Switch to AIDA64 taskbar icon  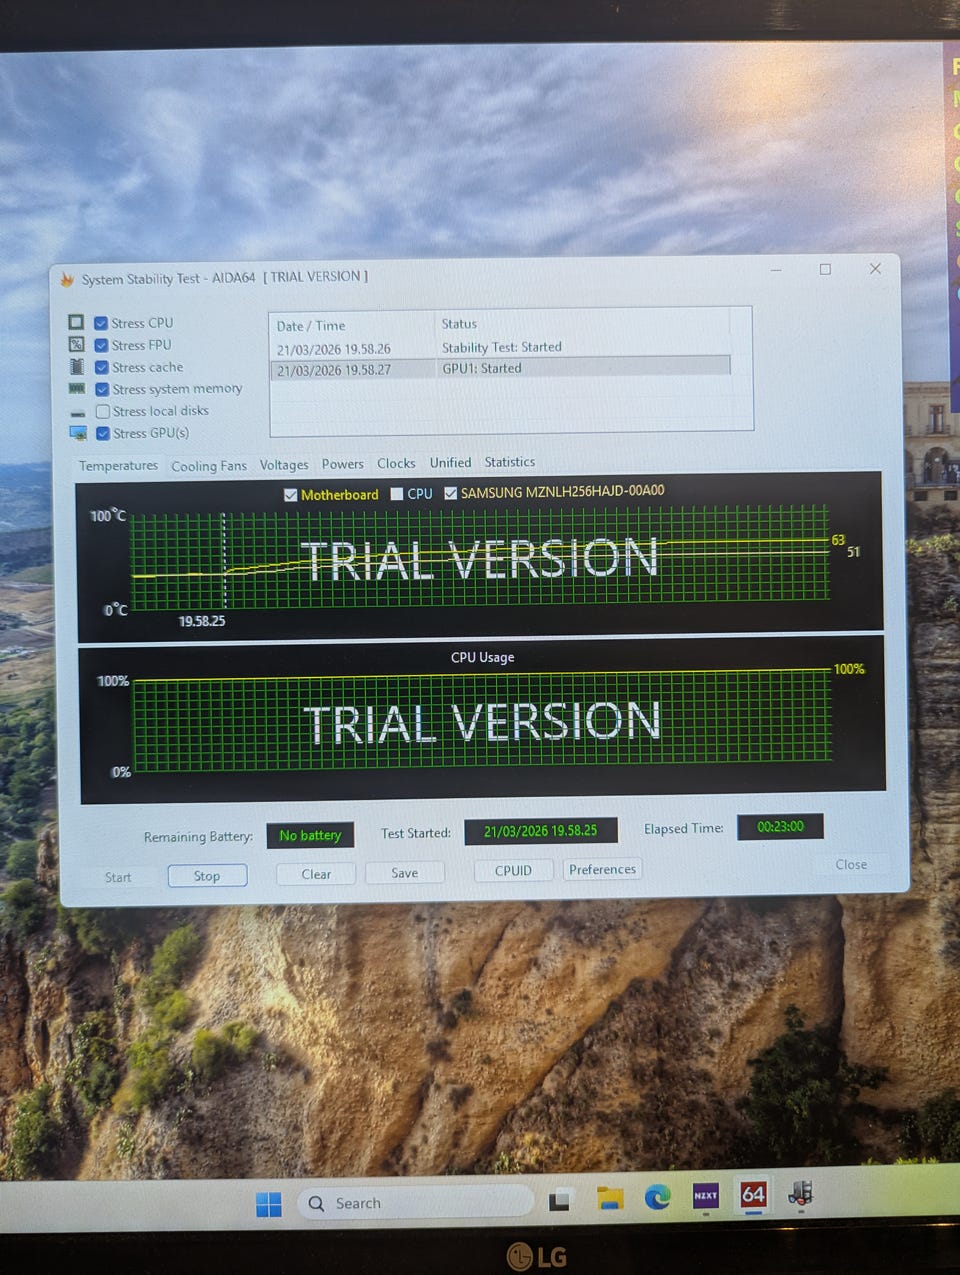pos(753,1193)
